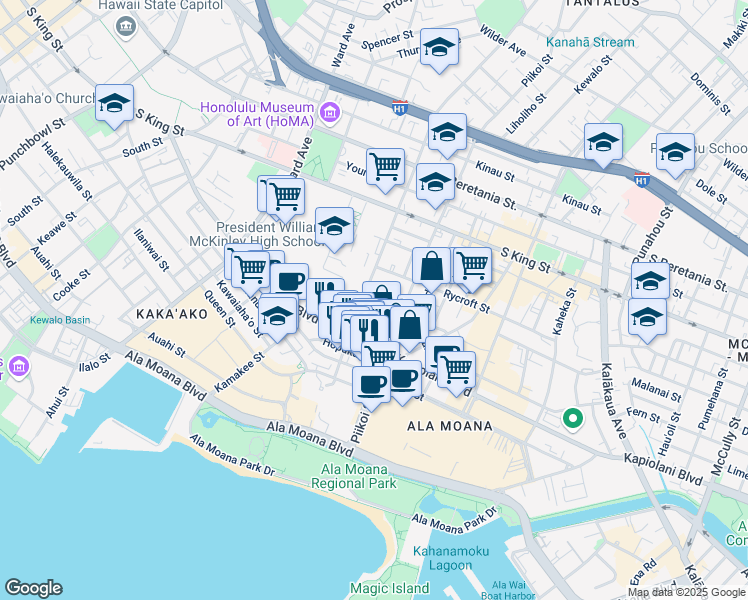748x600 pixels.
Task: Open school marker touching the H1 near Kinau St
Action: 603,146
